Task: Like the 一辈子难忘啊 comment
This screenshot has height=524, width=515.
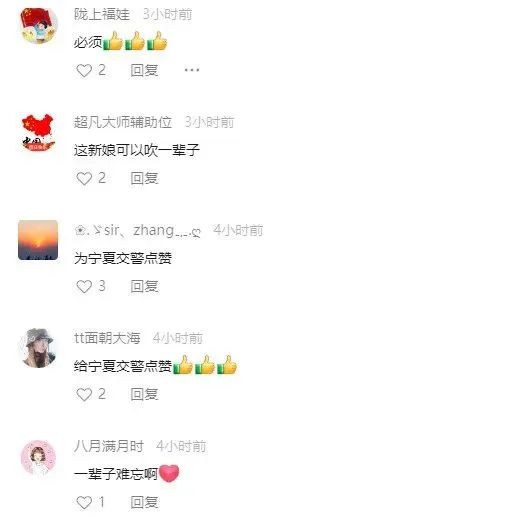Action: [84, 502]
